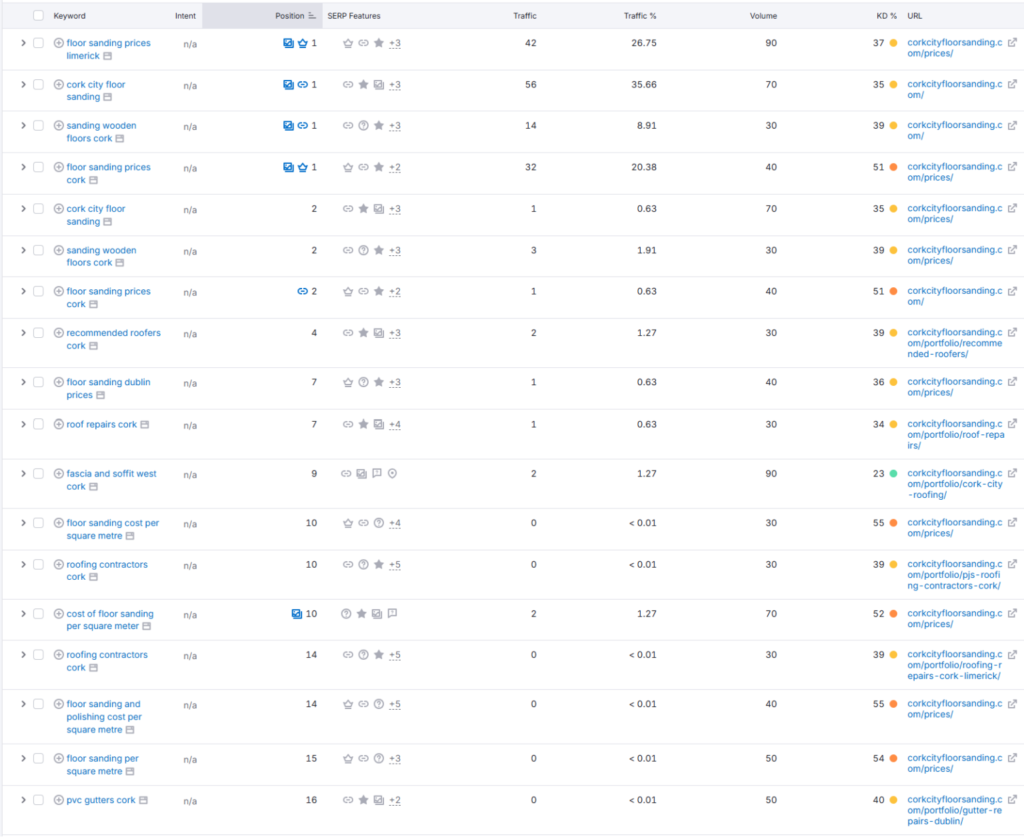Open external link icon for 'floor sanding prices limerick' URL

click(x=1012, y=43)
